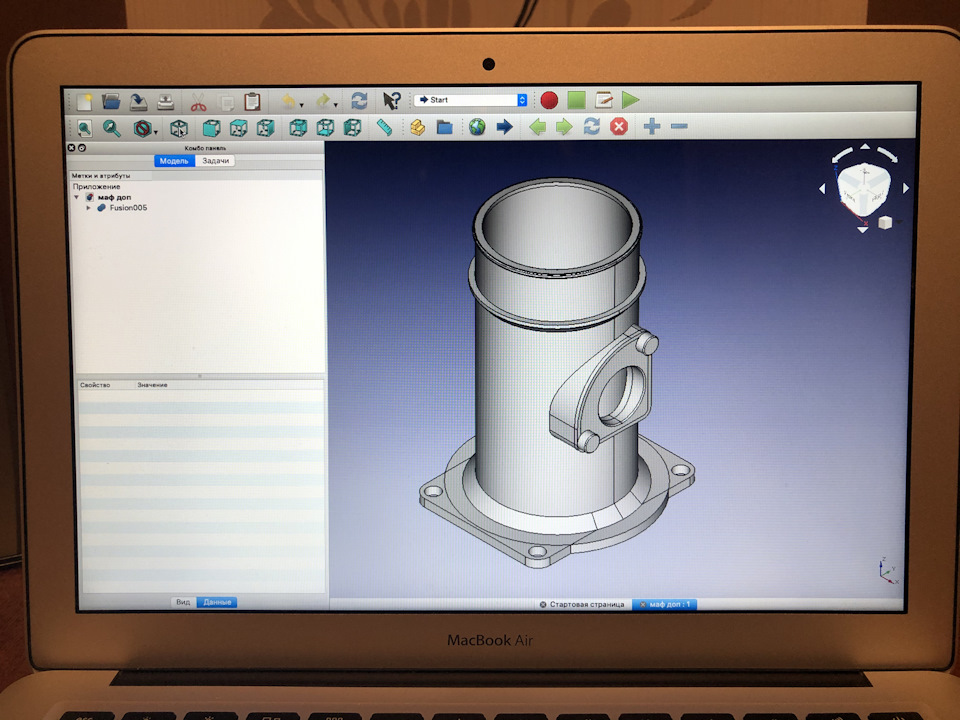Screen dimensions: 960x720
Task: Open the macros dialog notepad icon
Action: pos(604,99)
